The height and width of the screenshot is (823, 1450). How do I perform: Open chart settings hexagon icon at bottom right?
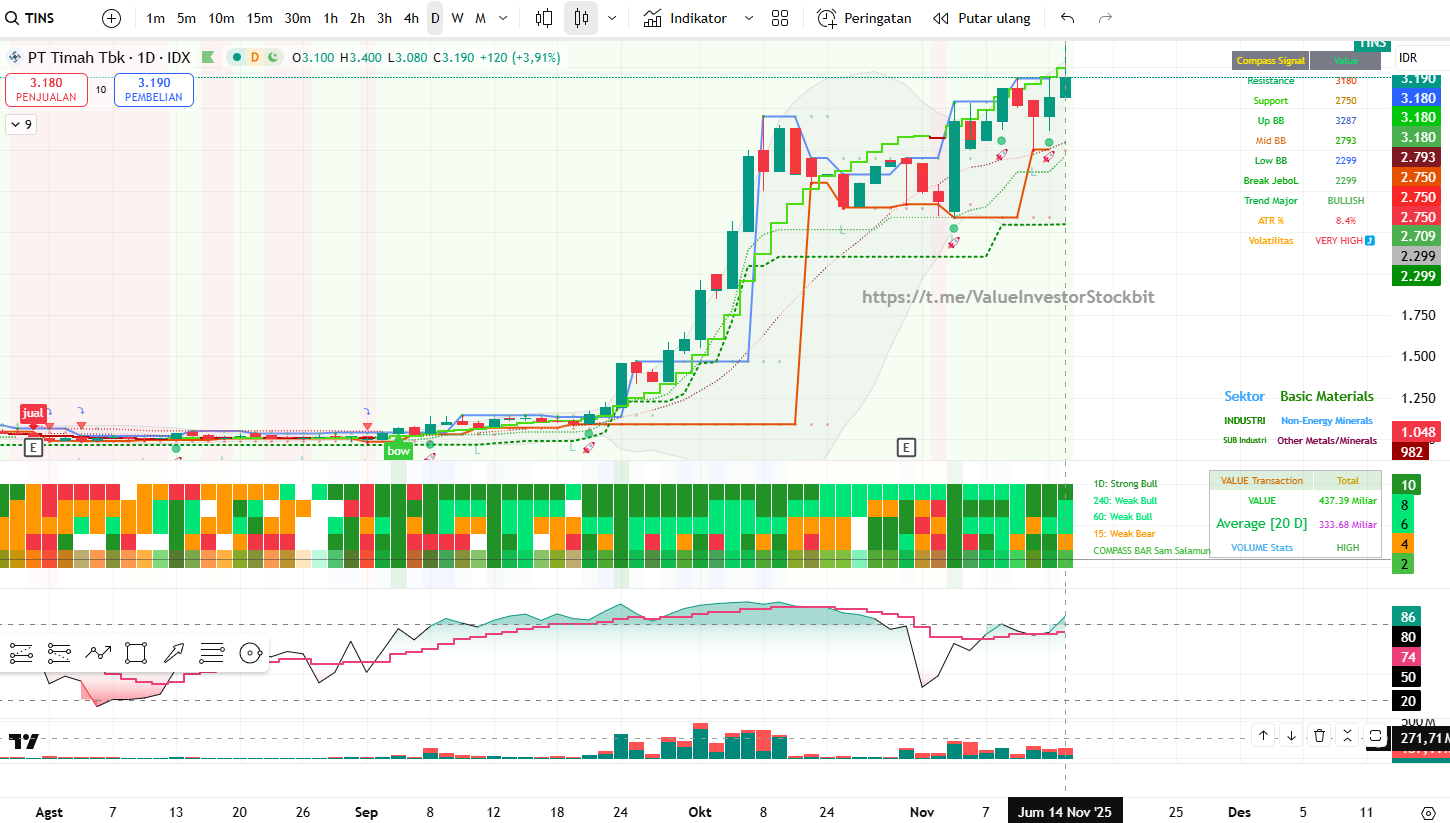pos(1428,812)
